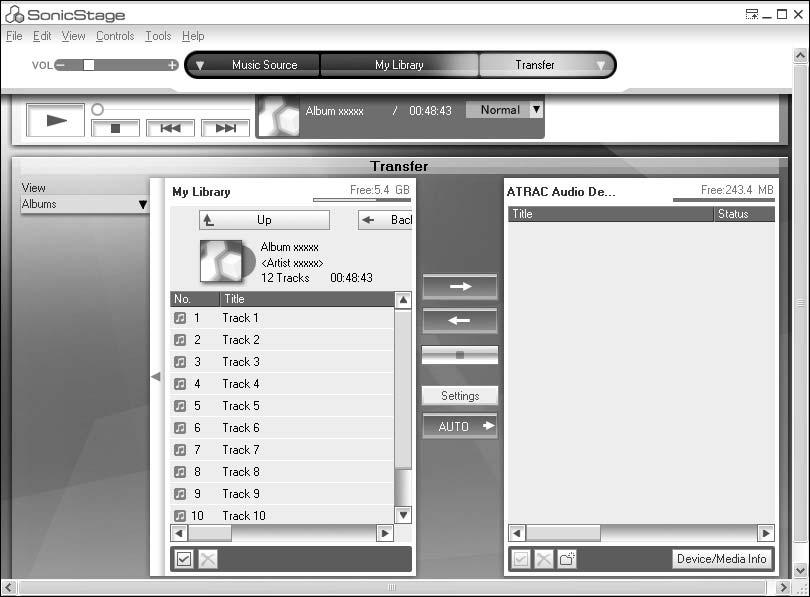Click the music note icon of Track 4

pos(180,384)
